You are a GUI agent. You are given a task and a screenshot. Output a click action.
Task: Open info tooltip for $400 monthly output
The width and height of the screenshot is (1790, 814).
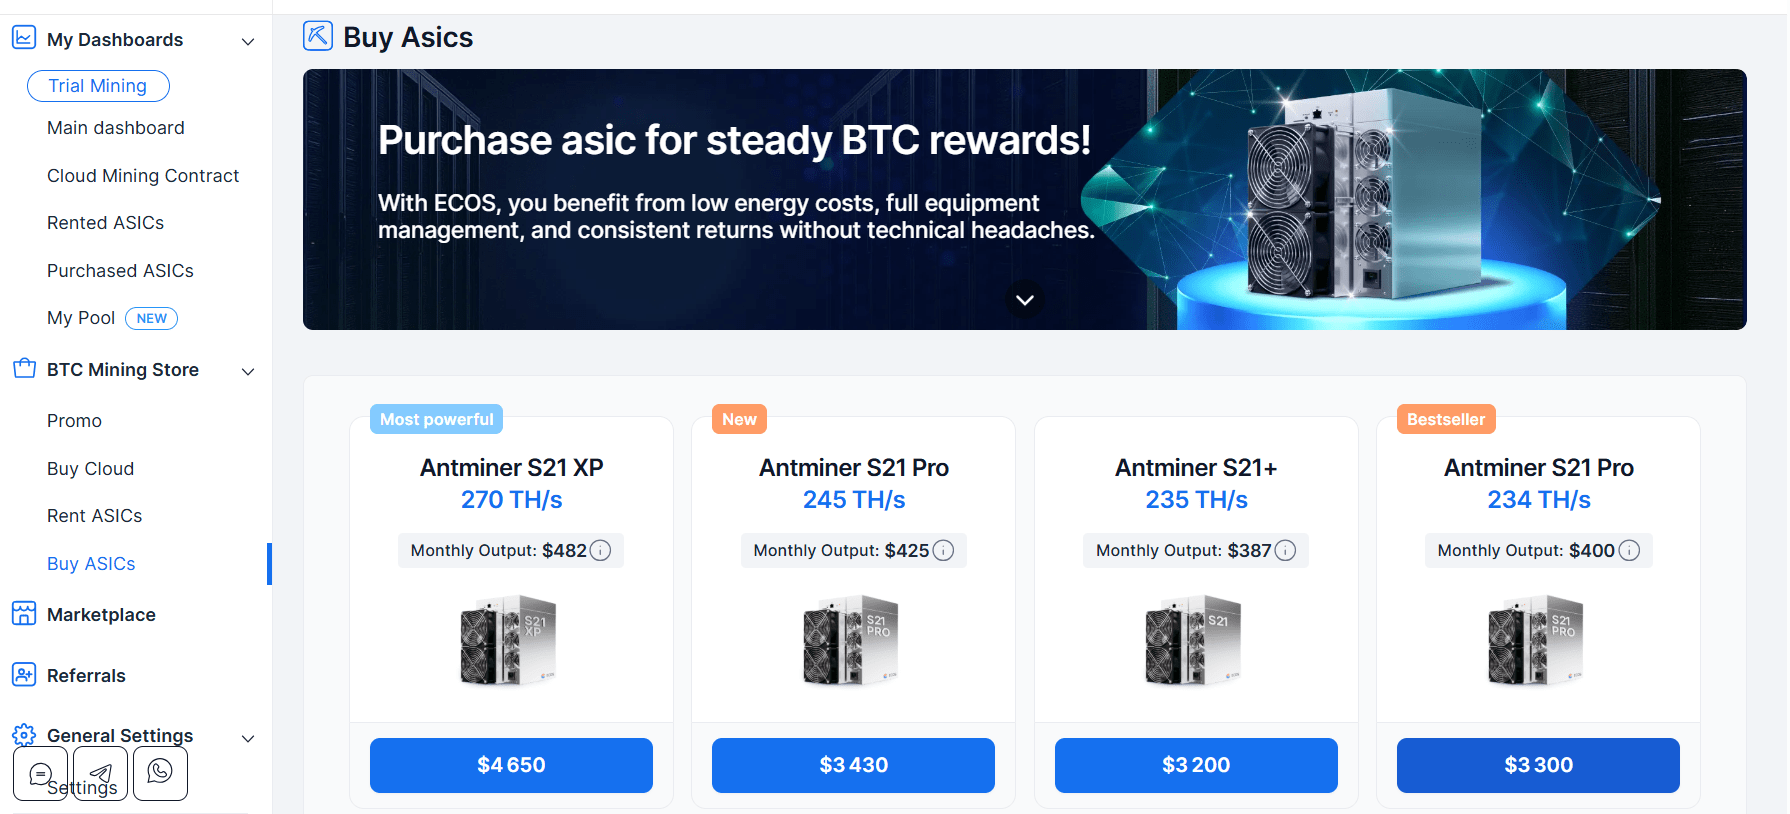(1629, 551)
